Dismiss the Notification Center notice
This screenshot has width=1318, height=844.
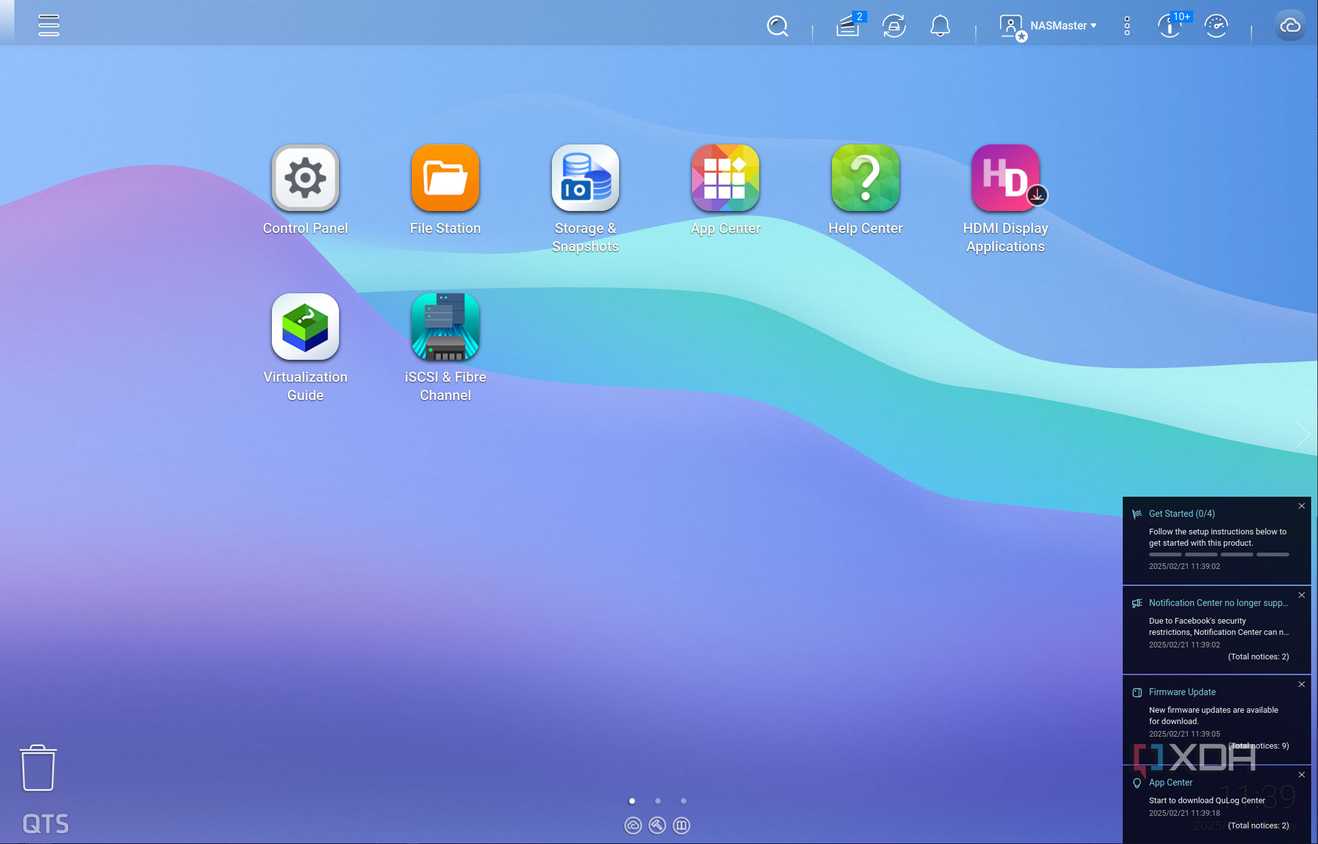[1301, 595]
